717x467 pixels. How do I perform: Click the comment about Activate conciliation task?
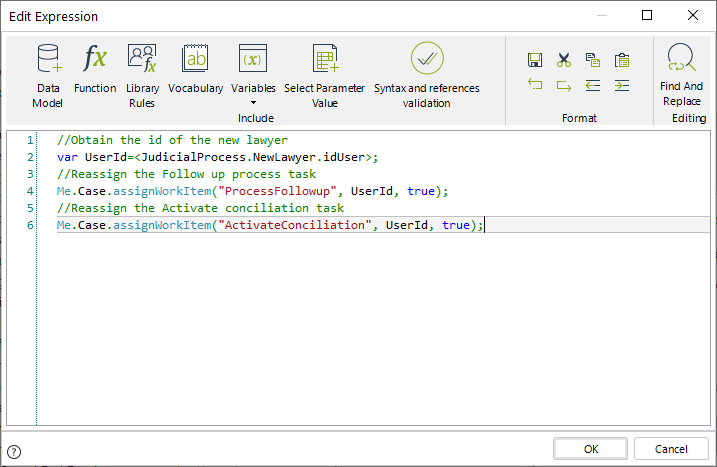point(200,208)
